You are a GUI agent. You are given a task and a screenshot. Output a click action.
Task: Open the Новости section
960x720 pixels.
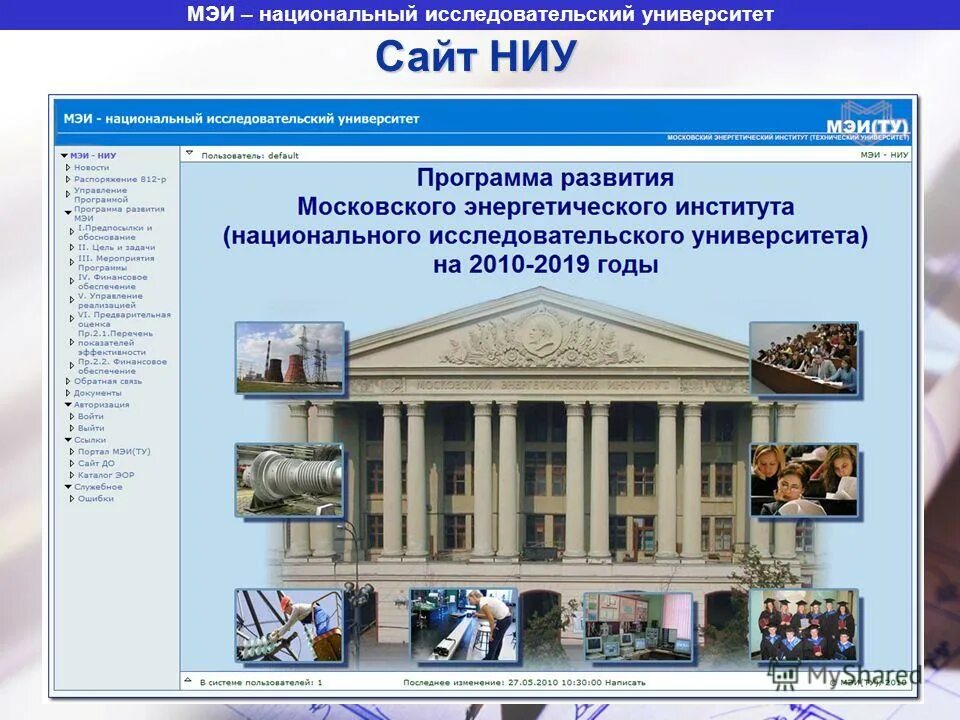click(x=91, y=167)
